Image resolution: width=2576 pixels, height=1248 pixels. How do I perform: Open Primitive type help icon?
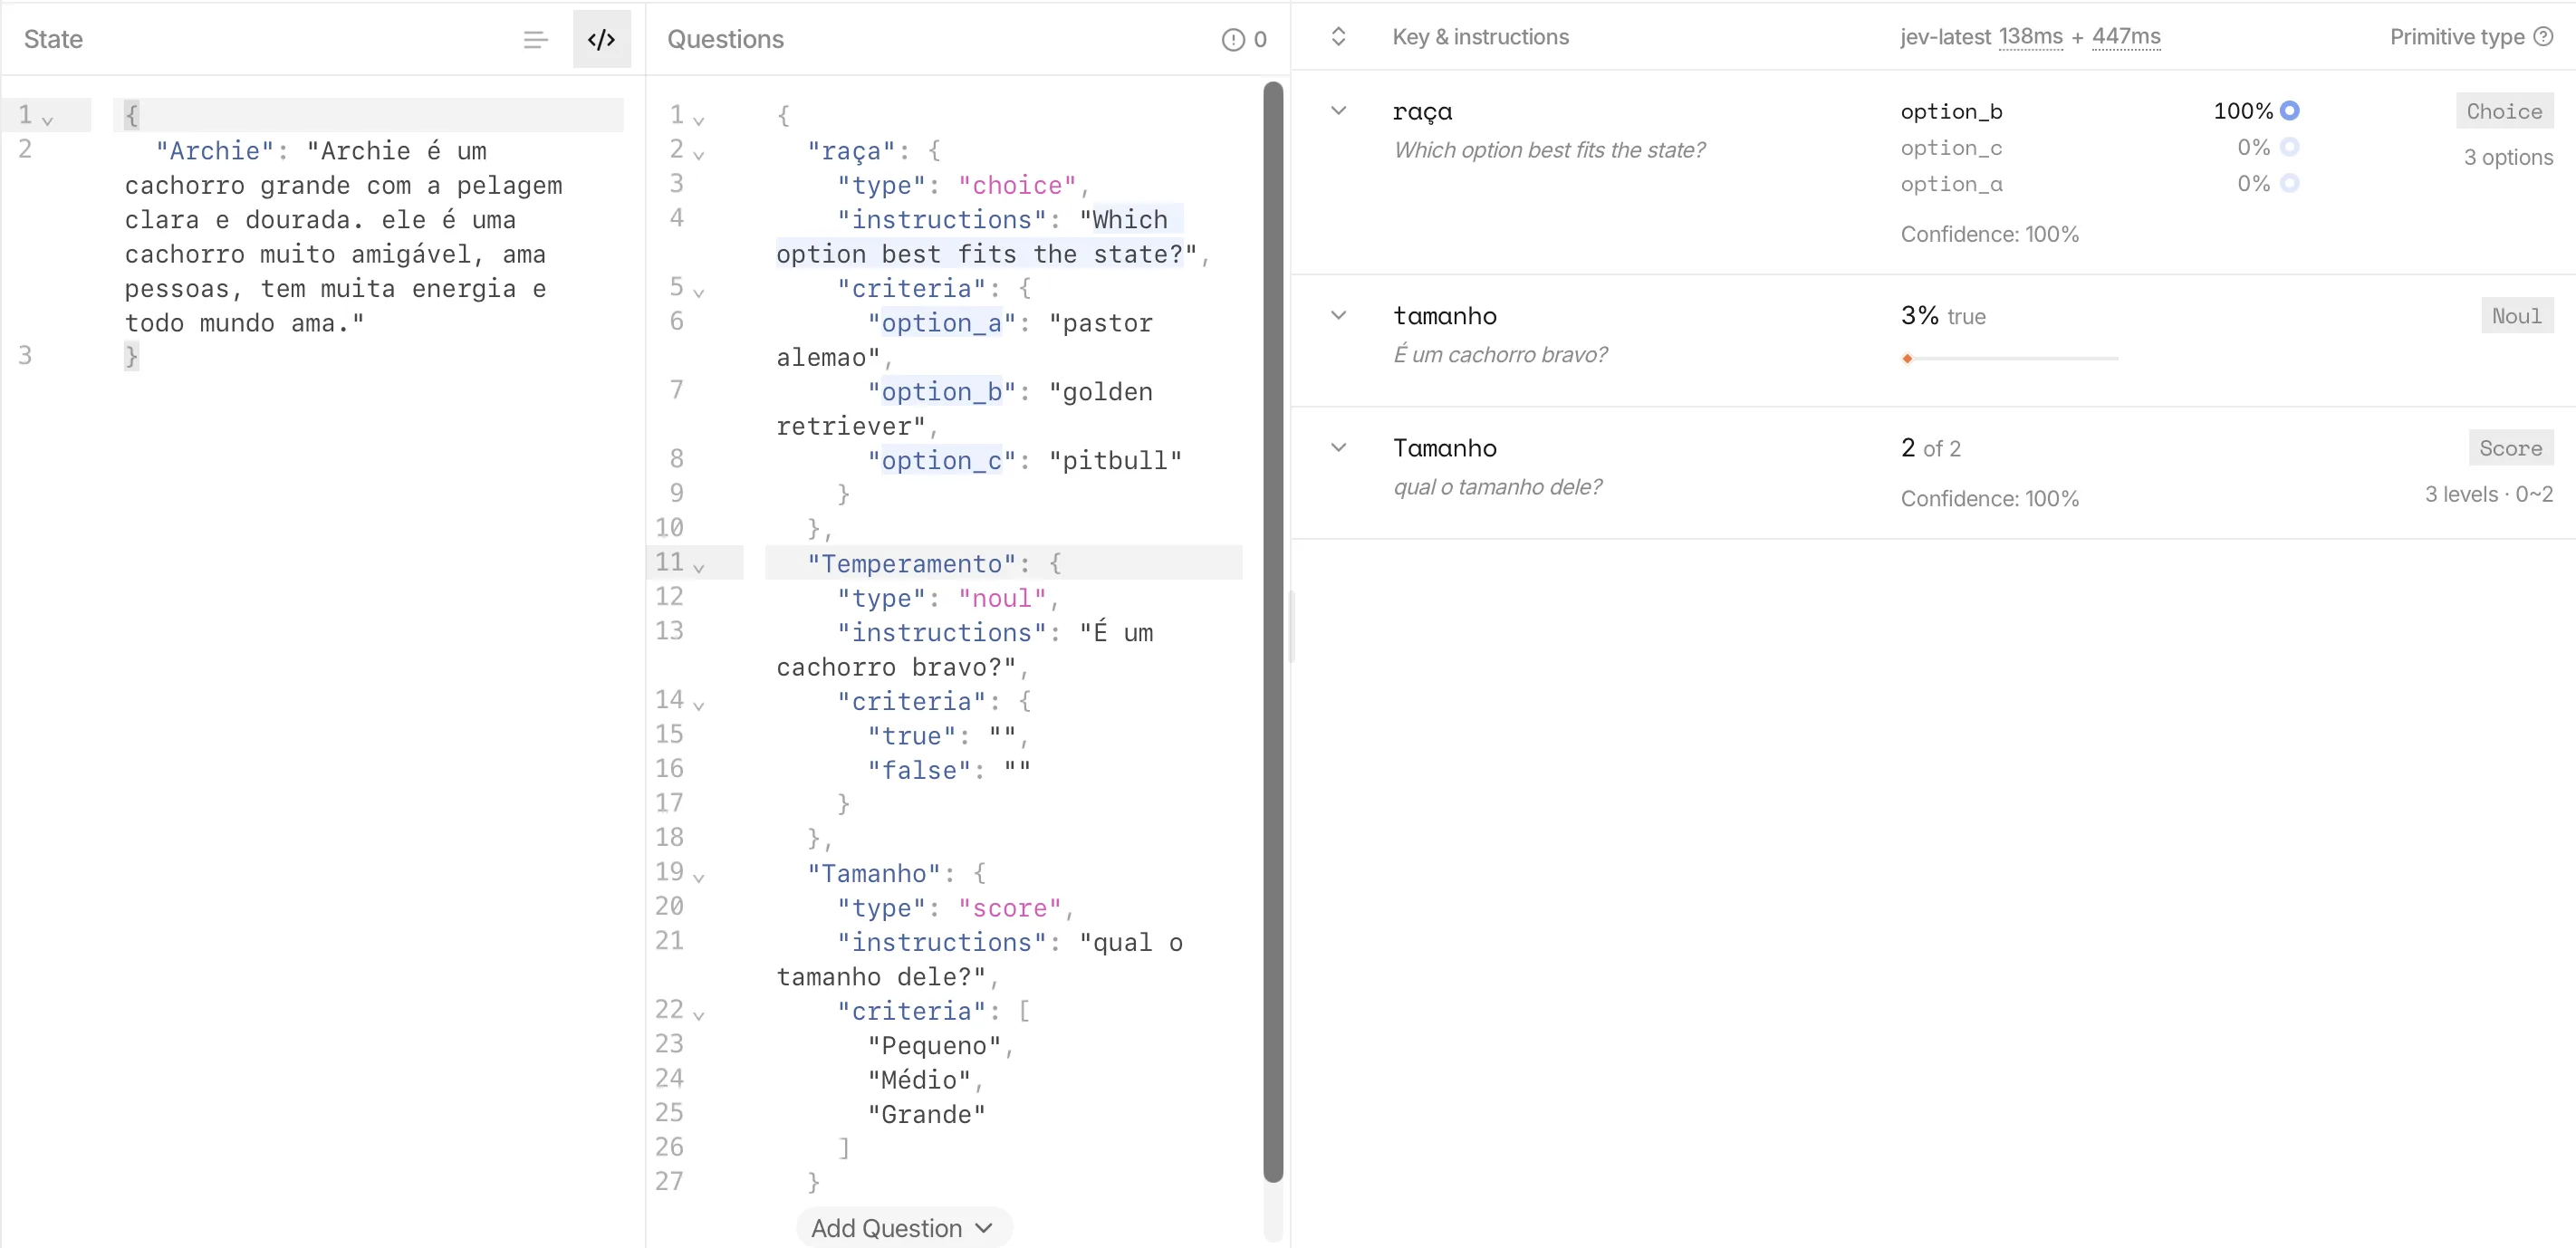(x=2544, y=37)
